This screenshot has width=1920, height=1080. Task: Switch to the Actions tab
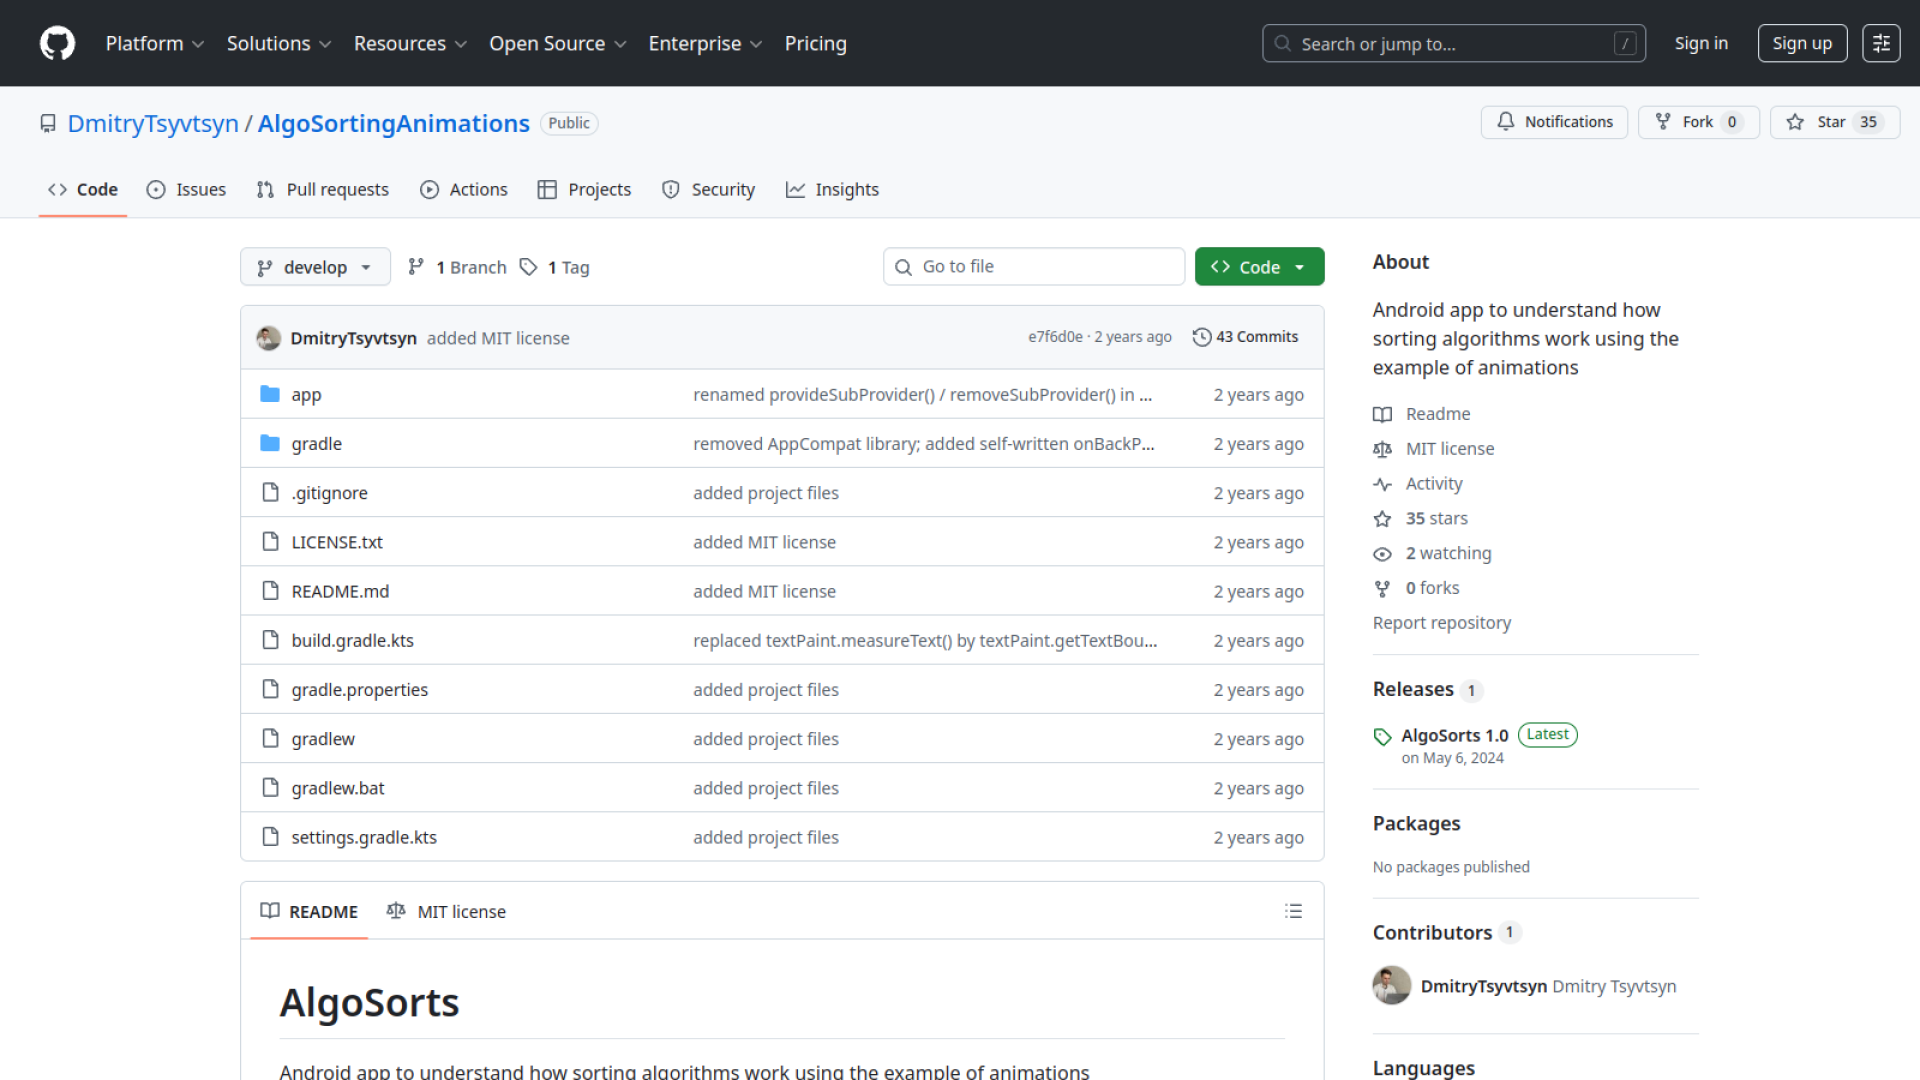coord(464,189)
